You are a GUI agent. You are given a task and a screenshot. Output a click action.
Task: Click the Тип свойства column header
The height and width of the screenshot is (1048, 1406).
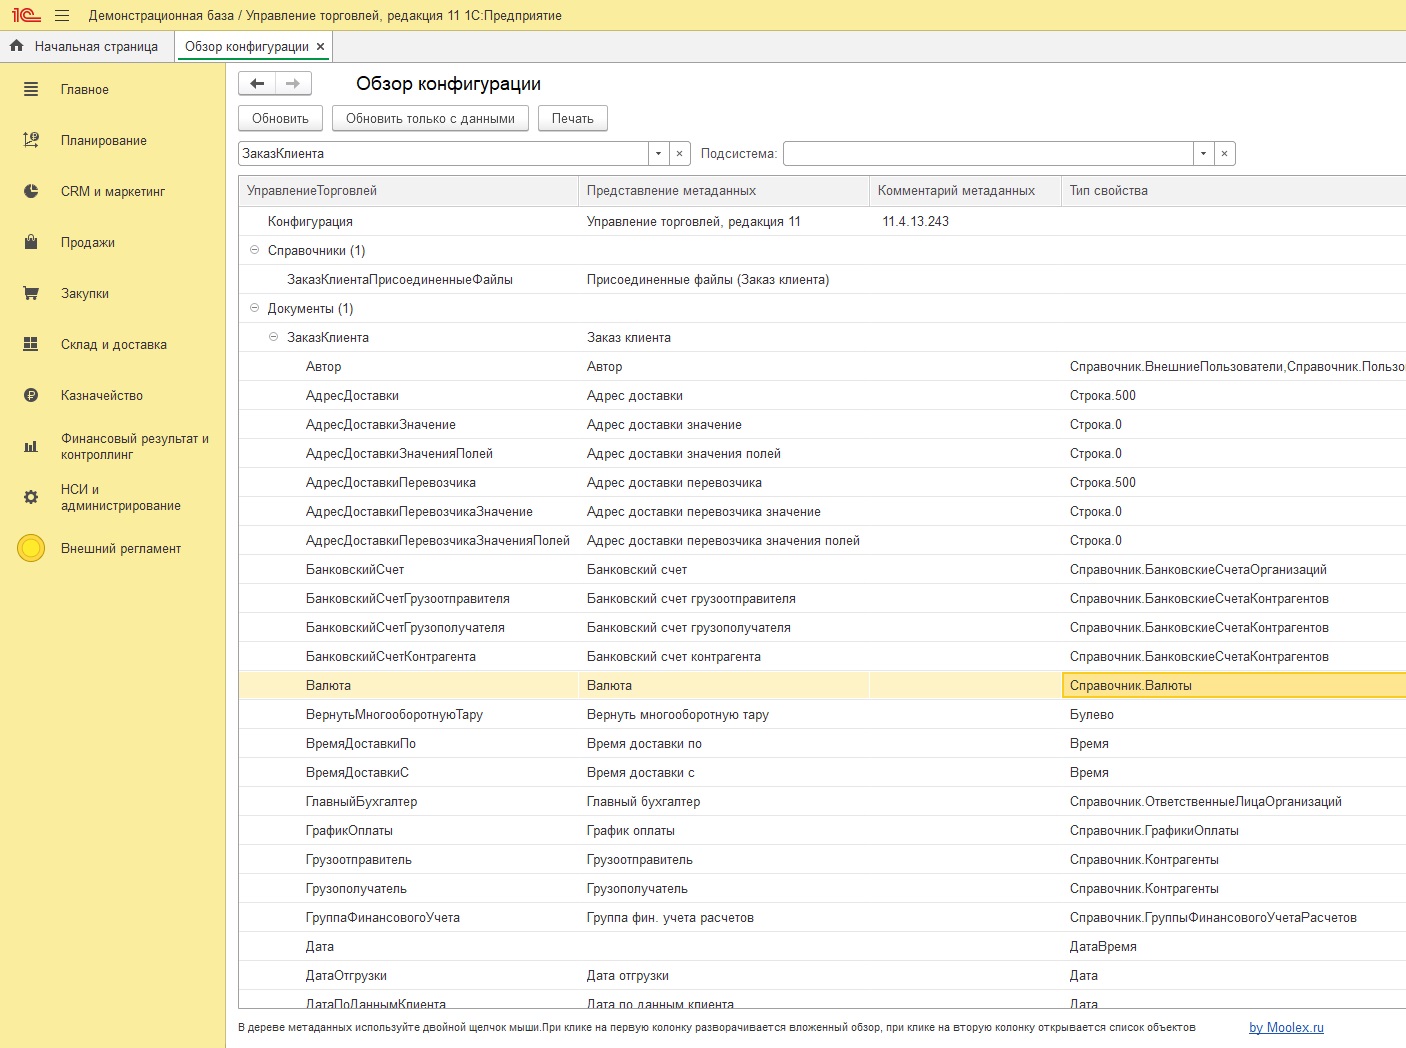[x=1233, y=190]
